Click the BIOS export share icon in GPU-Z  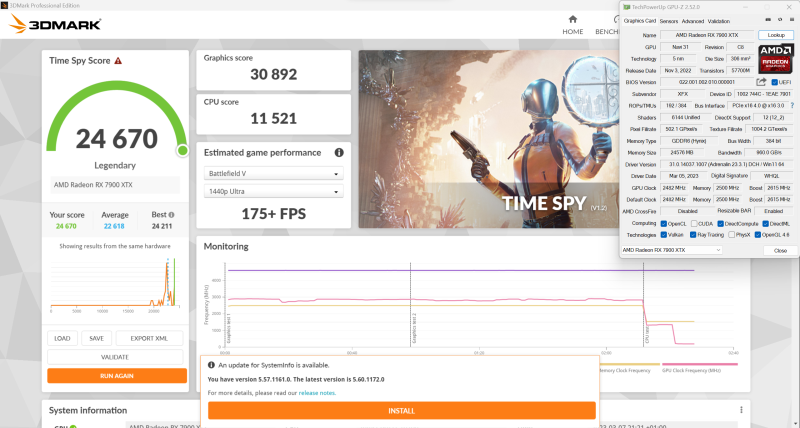tap(761, 81)
